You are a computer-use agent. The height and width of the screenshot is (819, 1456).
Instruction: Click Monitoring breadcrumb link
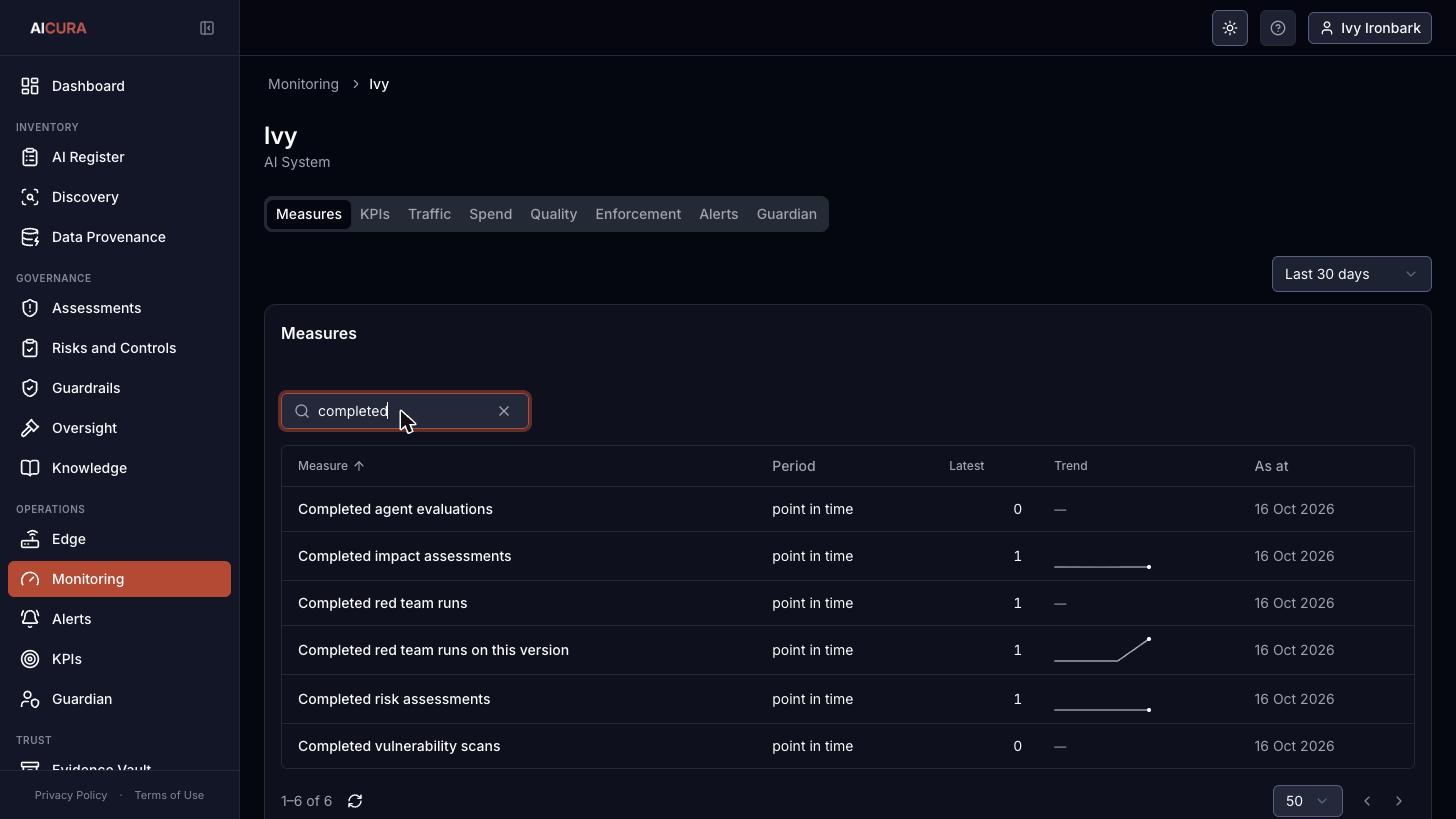(303, 84)
